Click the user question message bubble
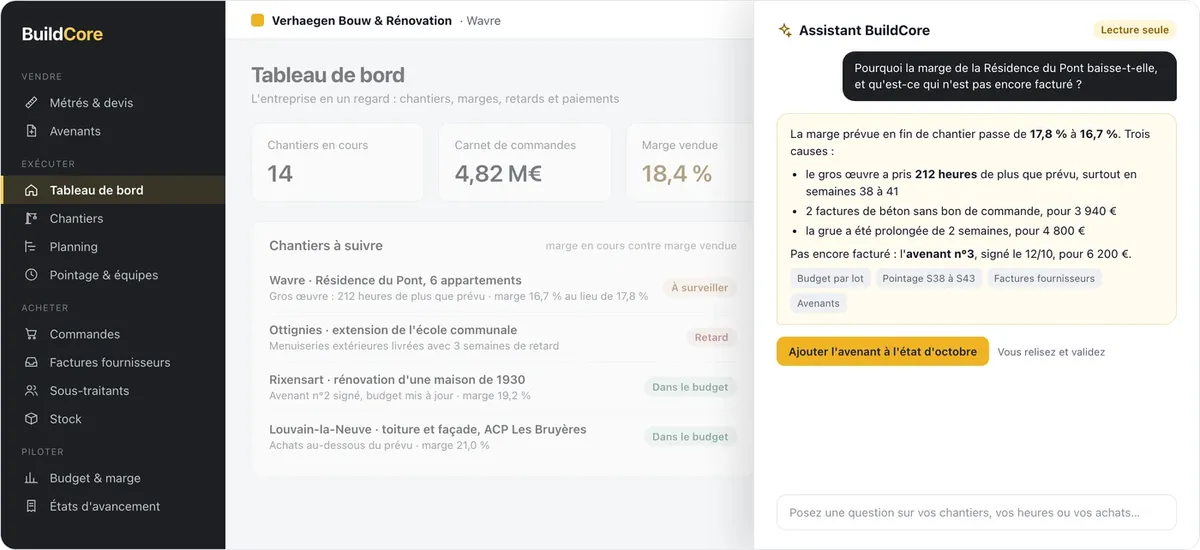Viewport: 1200px width, 550px height. tap(1009, 77)
